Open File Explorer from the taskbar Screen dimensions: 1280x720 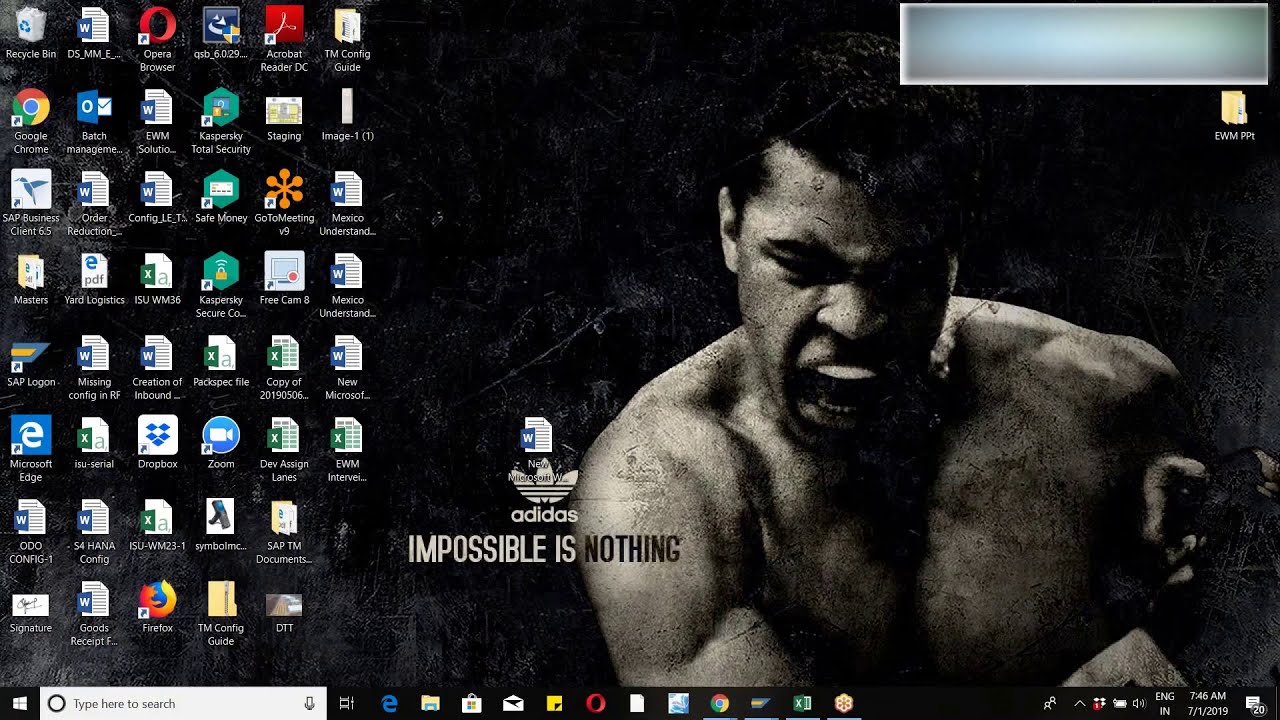(430, 704)
